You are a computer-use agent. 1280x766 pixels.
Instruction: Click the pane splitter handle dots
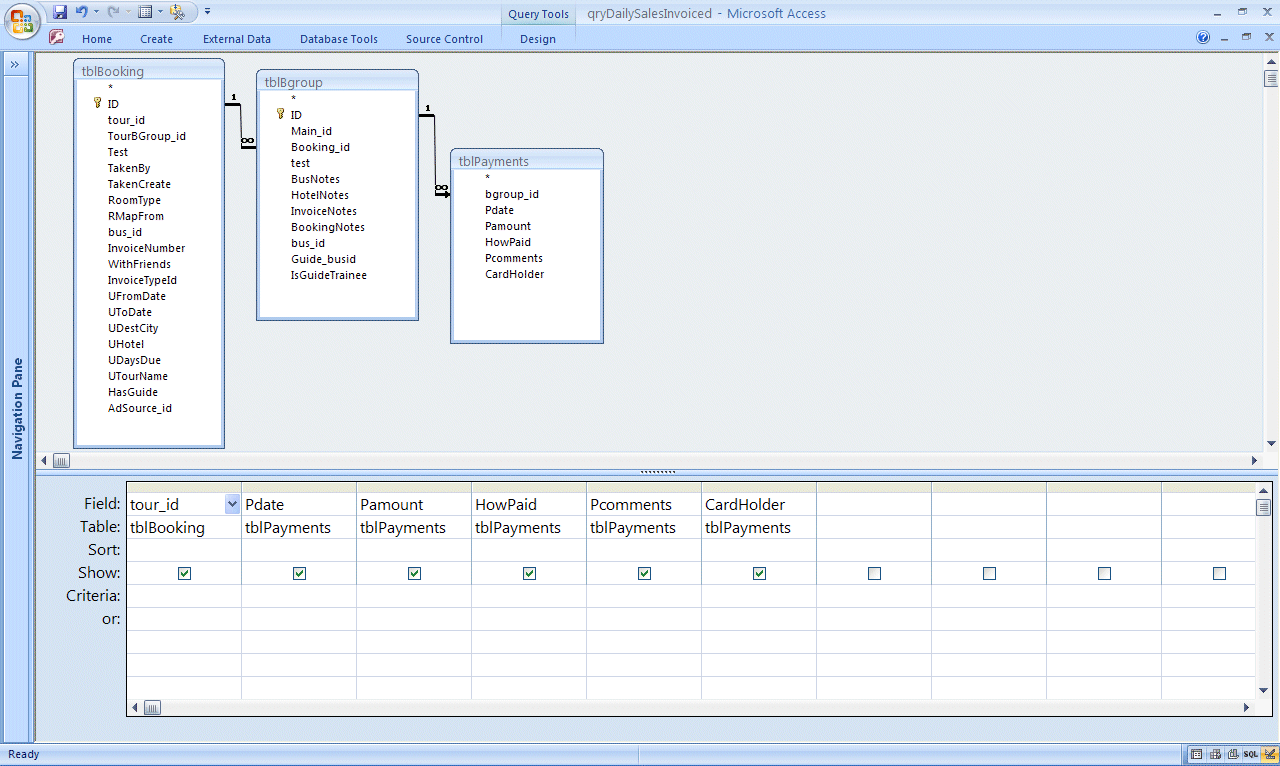[x=657, y=472]
